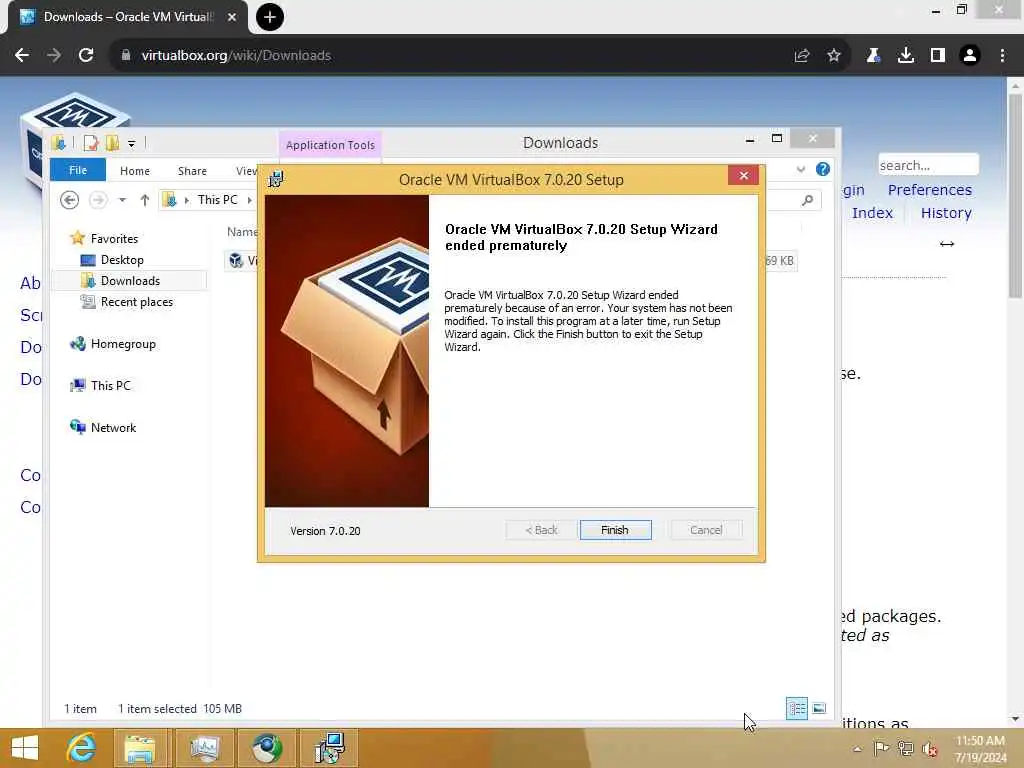This screenshot has width=1024, height=768.
Task: Open Chrome's three-dot menu
Action: pos(1002,56)
